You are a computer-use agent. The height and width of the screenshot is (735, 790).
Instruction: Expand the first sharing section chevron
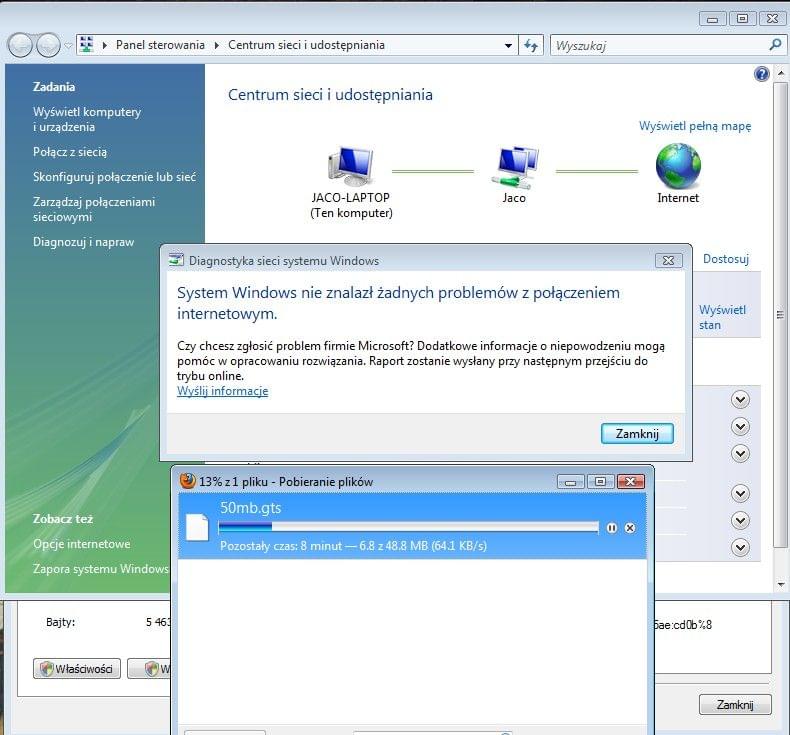coord(740,400)
